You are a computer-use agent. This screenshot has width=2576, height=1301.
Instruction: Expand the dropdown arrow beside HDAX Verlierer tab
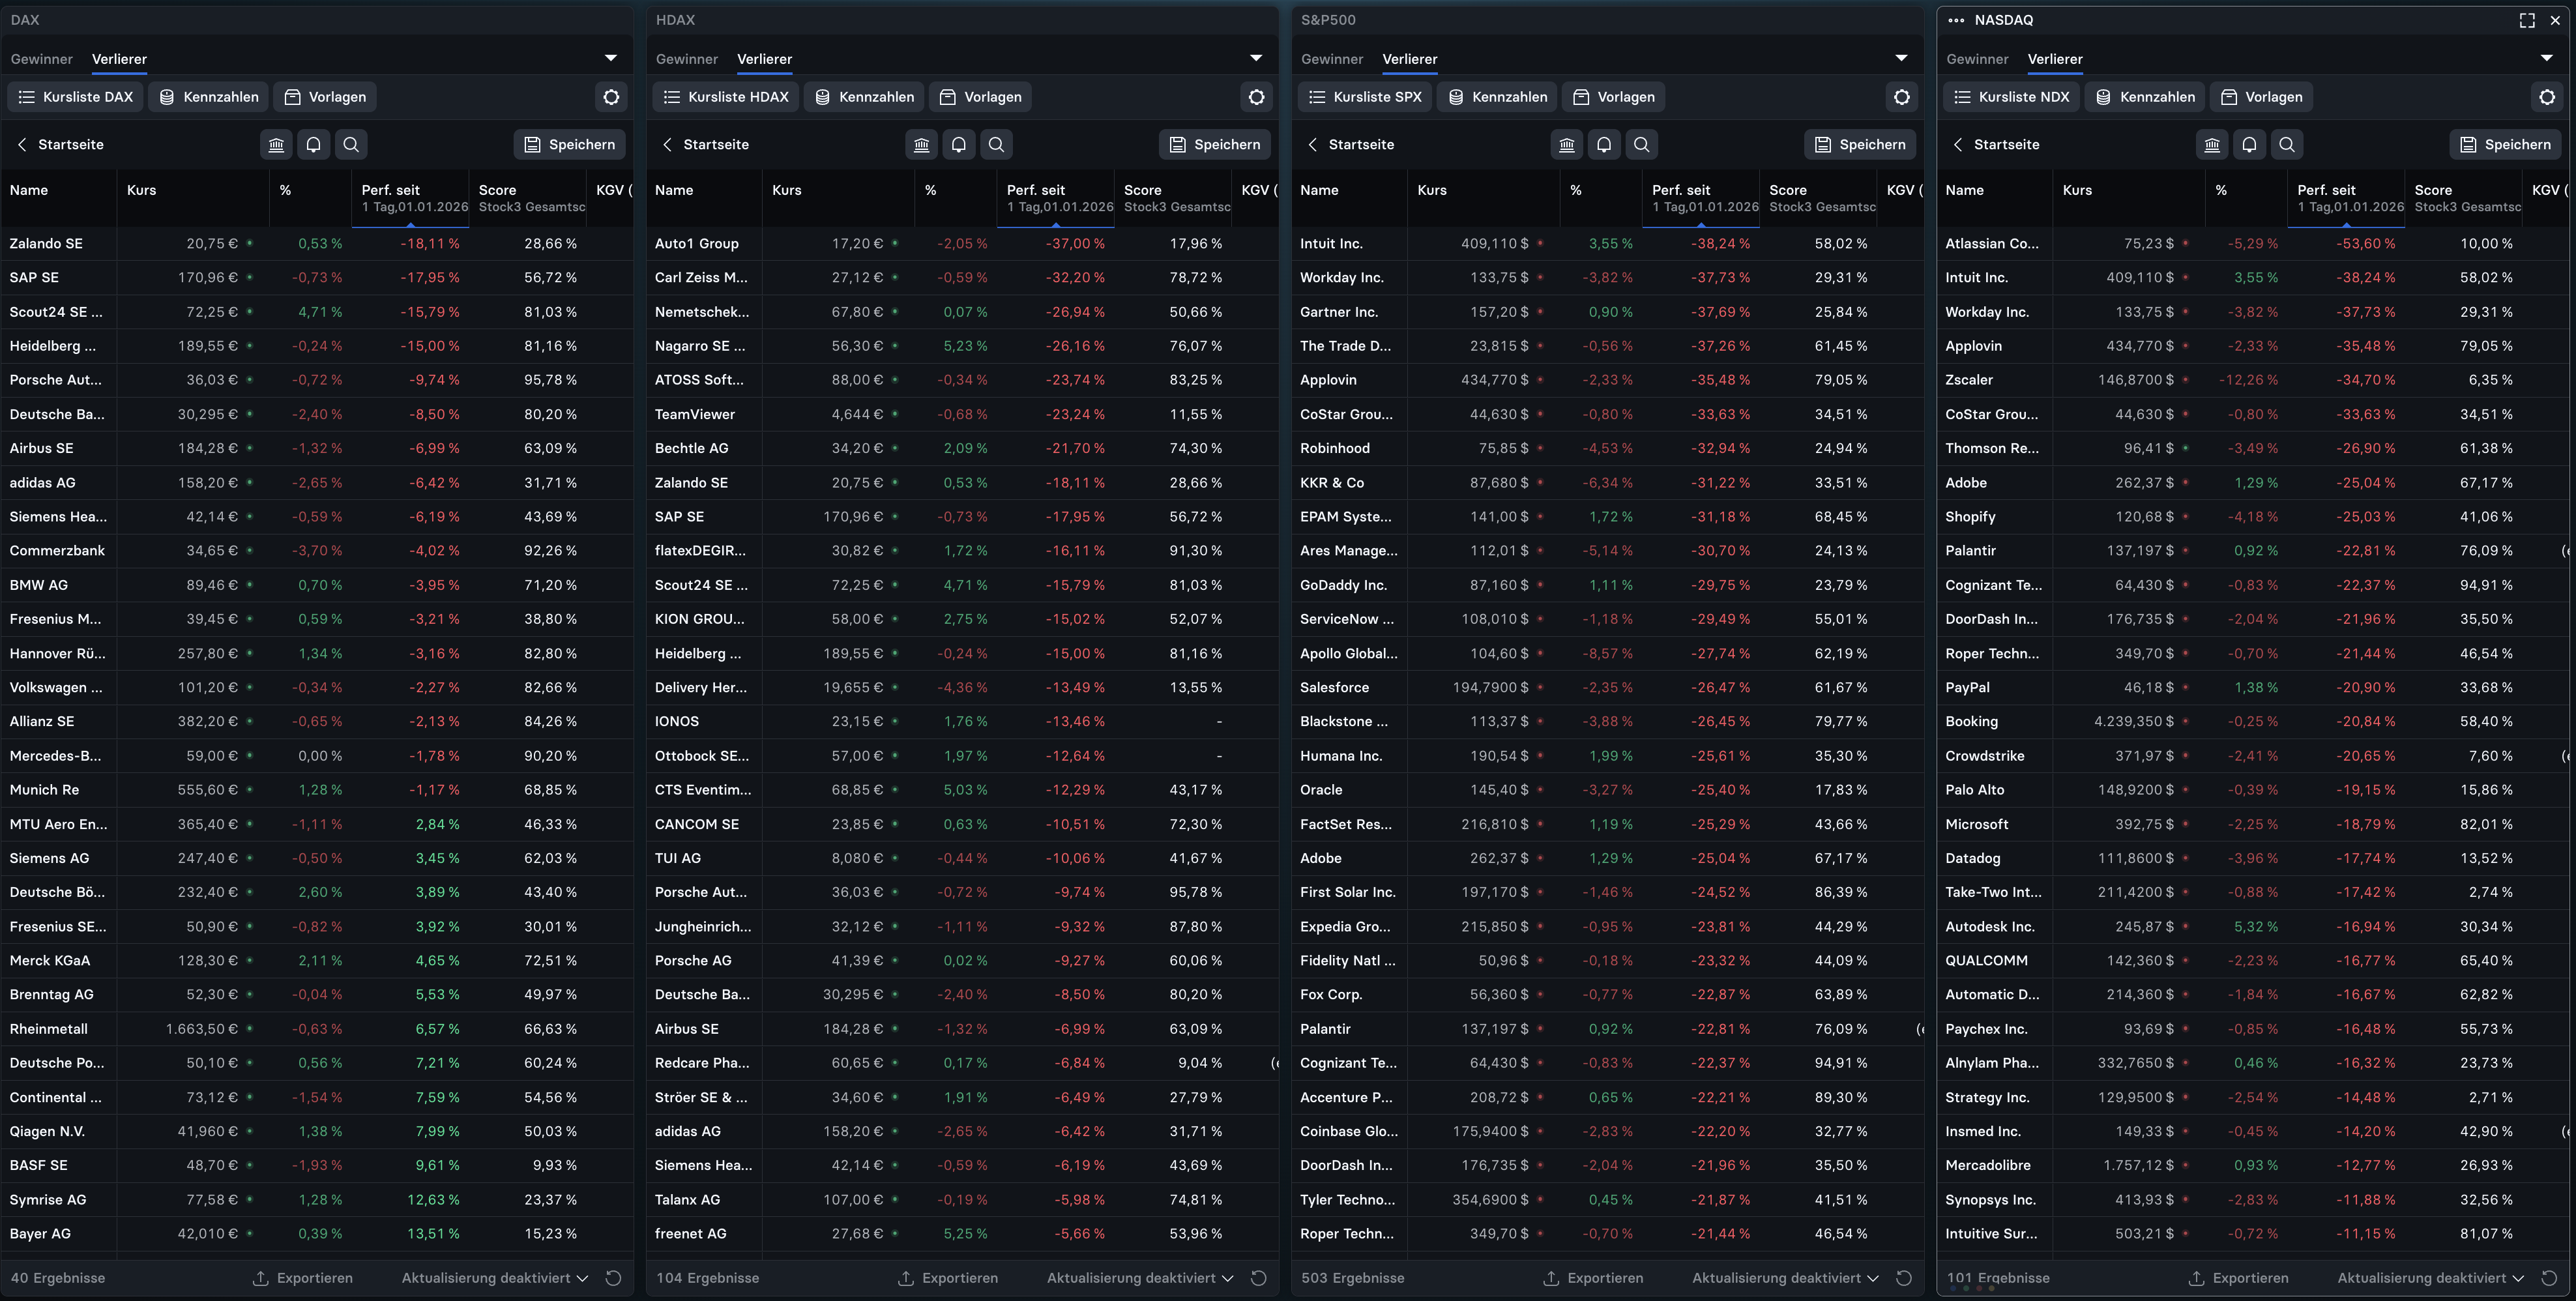pyautogui.click(x=1256, y=58)
